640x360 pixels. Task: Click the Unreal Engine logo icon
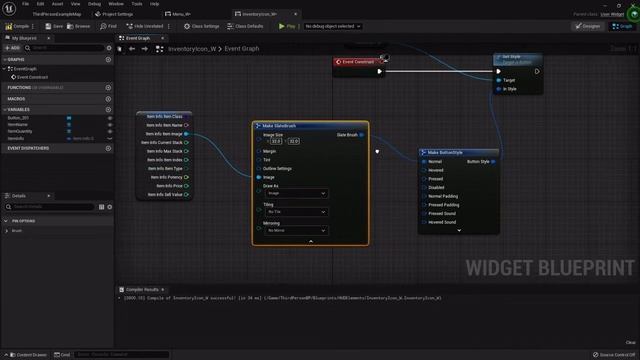[x=9, y=8]
